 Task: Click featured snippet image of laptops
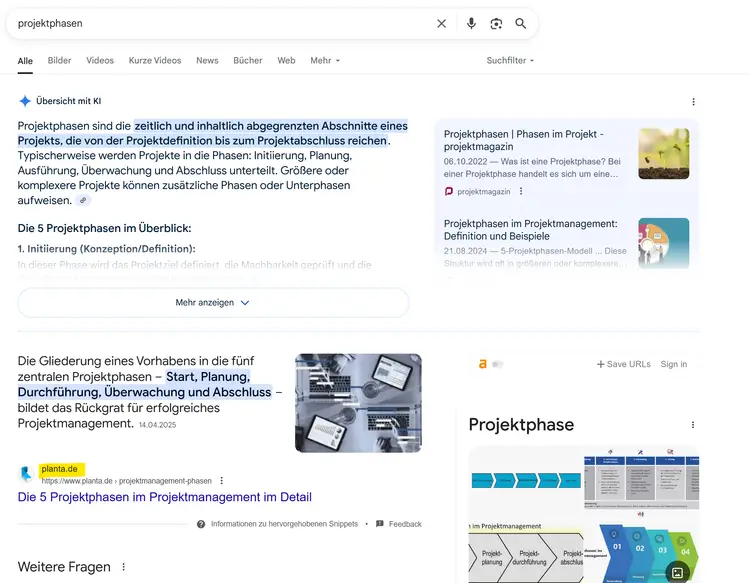tap(358, 403)
